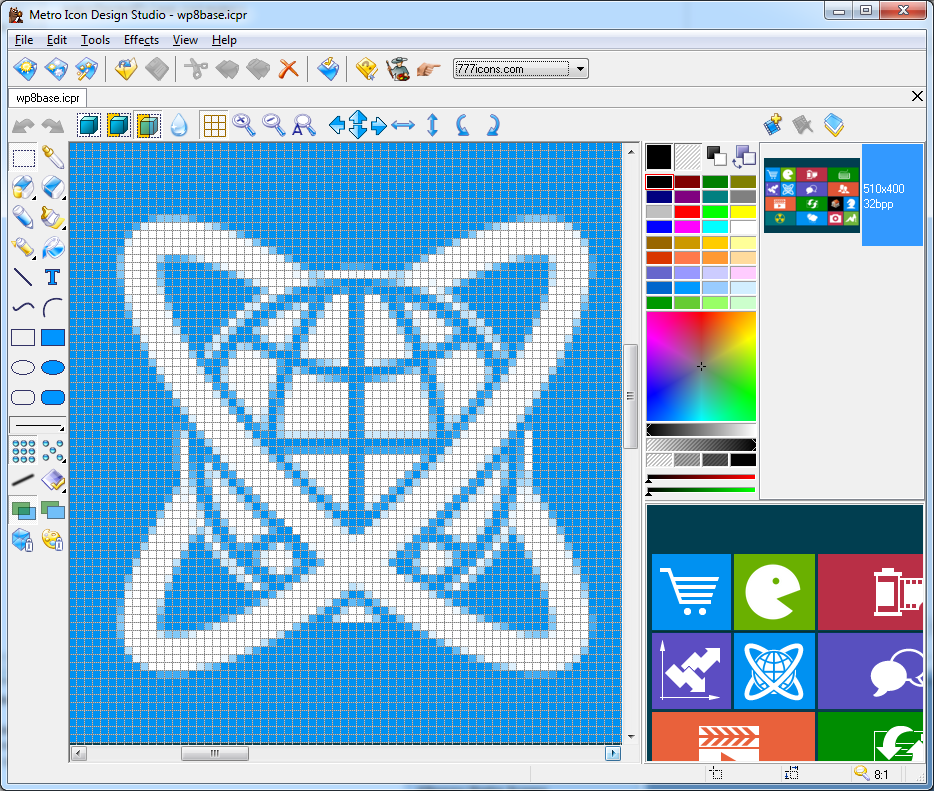
Task: Select the sparse dot spray pattern
Action: pos(53,451)
